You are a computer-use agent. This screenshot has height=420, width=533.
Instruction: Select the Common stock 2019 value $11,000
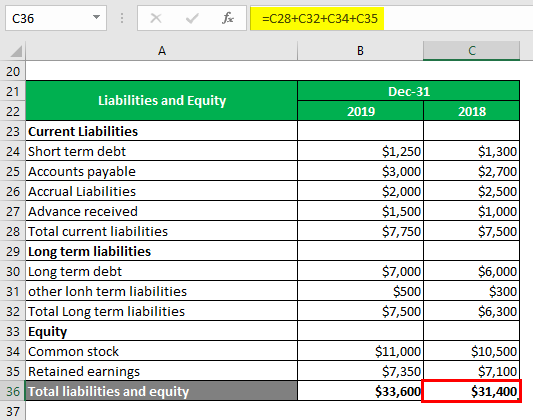click(x=360, y=351)
